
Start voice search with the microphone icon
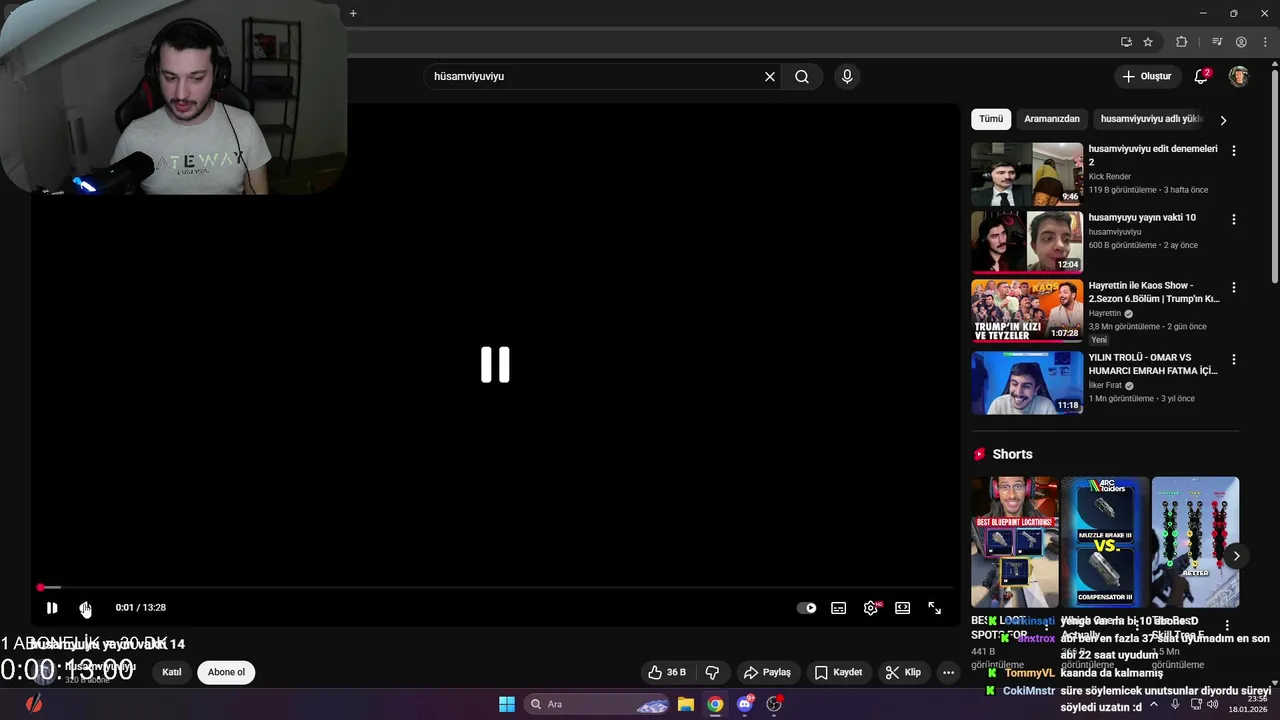pos(847,76)
